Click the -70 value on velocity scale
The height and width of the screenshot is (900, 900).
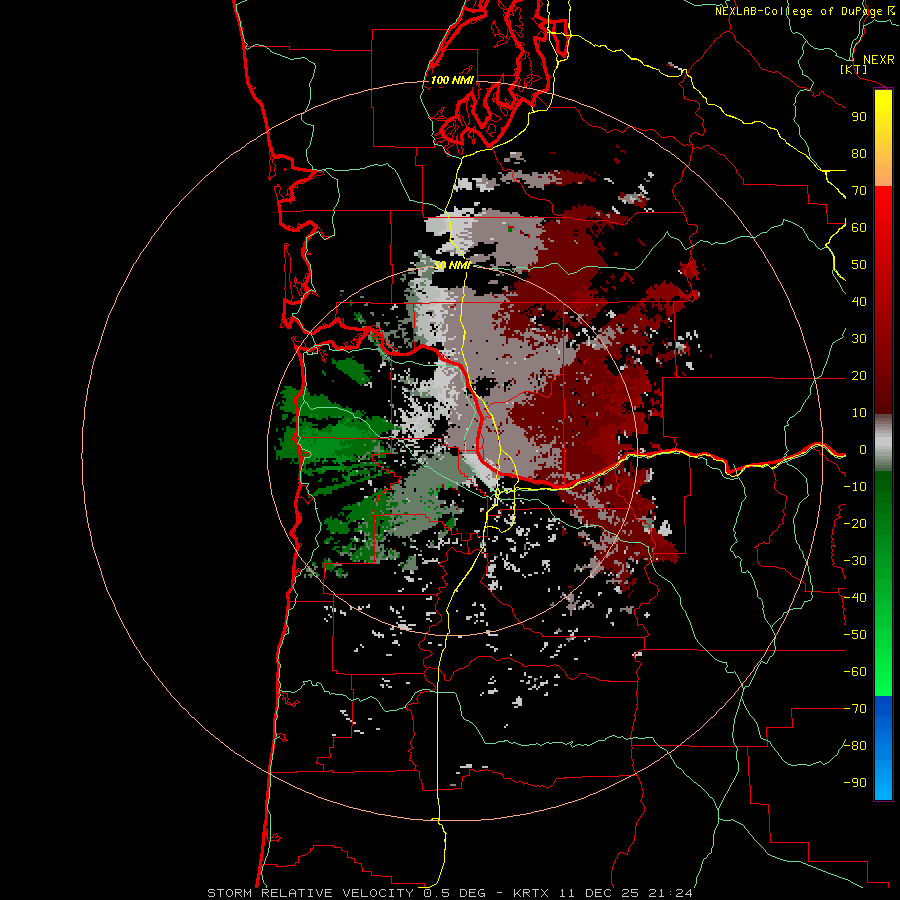pyautogui.click(x=855, y=709)
